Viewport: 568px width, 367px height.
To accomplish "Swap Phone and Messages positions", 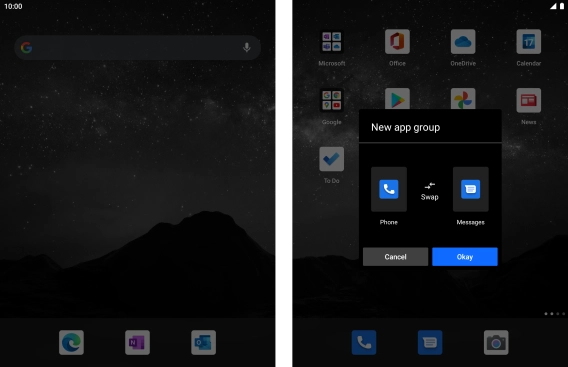I will (430, 191).
